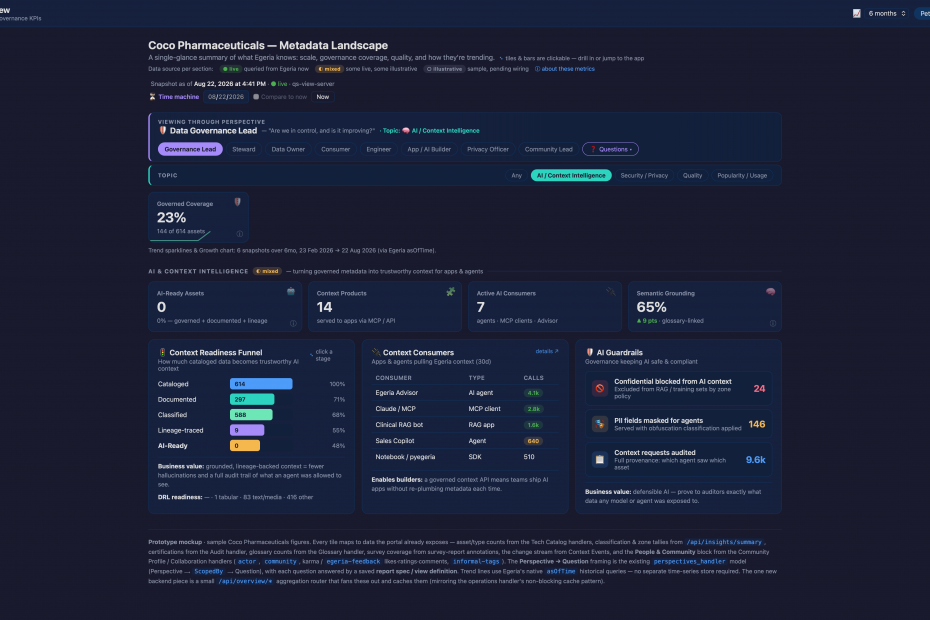The height and width of the screenshot is (620, 930).
Task: Select the AI / Context Intelligence topic filter
Action: [x=571, y=176]
